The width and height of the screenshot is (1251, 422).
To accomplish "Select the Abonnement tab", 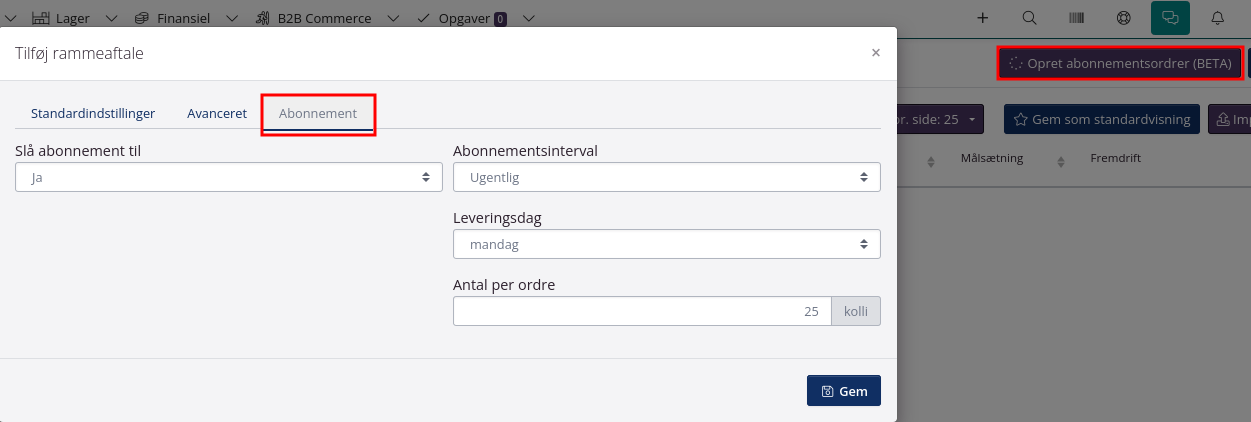I will pyautogui.click(x=318, y=114).
